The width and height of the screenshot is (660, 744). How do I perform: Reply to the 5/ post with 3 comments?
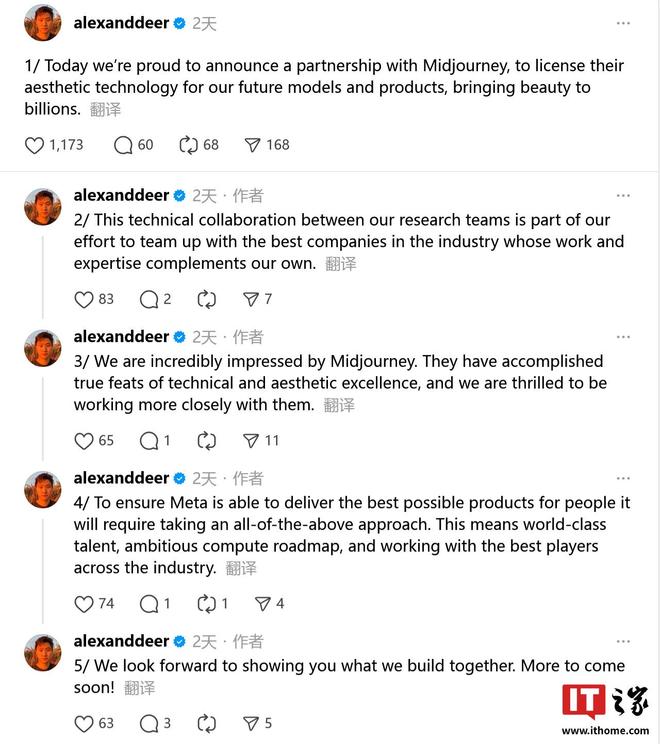tap(149, 724)
